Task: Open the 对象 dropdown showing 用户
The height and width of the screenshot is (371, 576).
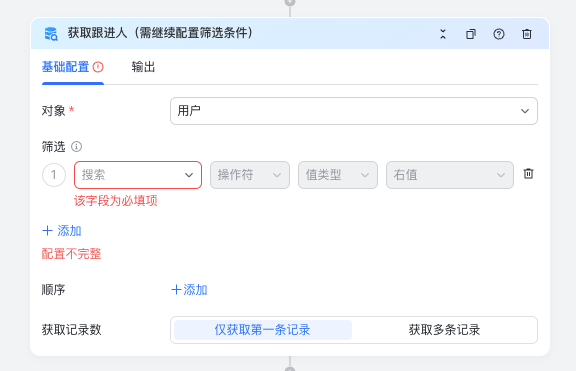Action: (x=354, y=111)
